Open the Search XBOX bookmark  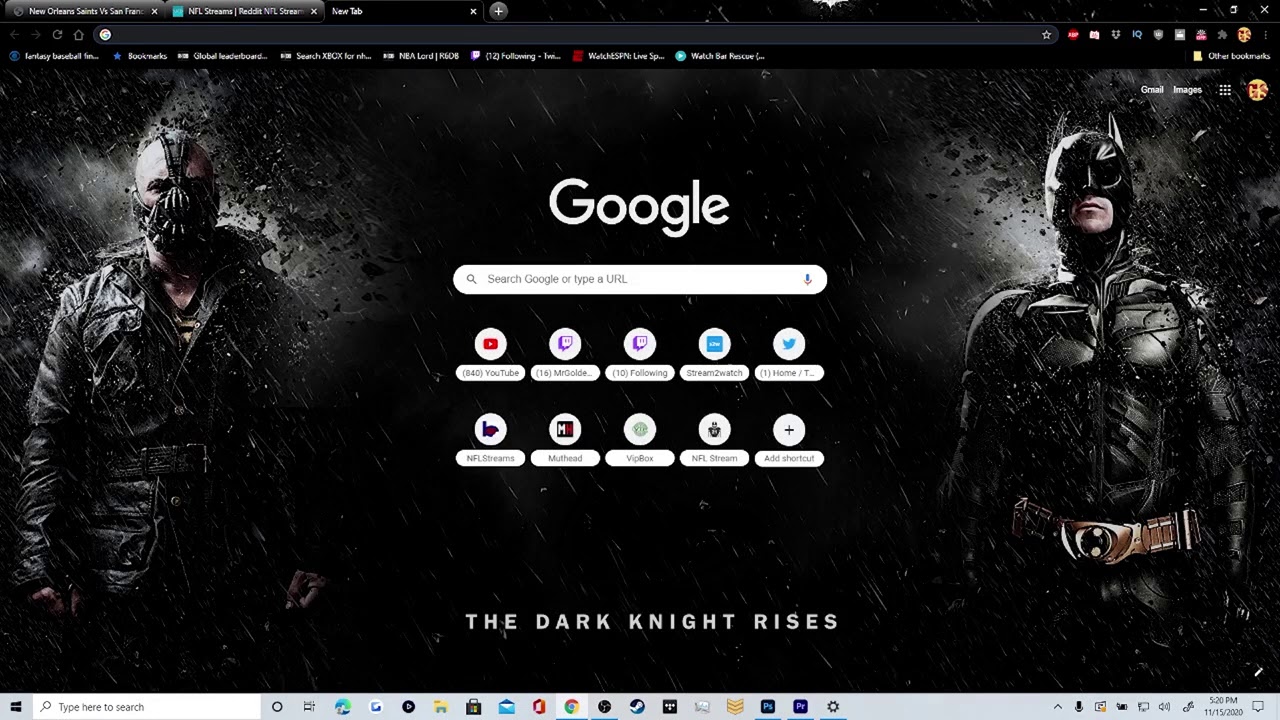pos(326,56)
